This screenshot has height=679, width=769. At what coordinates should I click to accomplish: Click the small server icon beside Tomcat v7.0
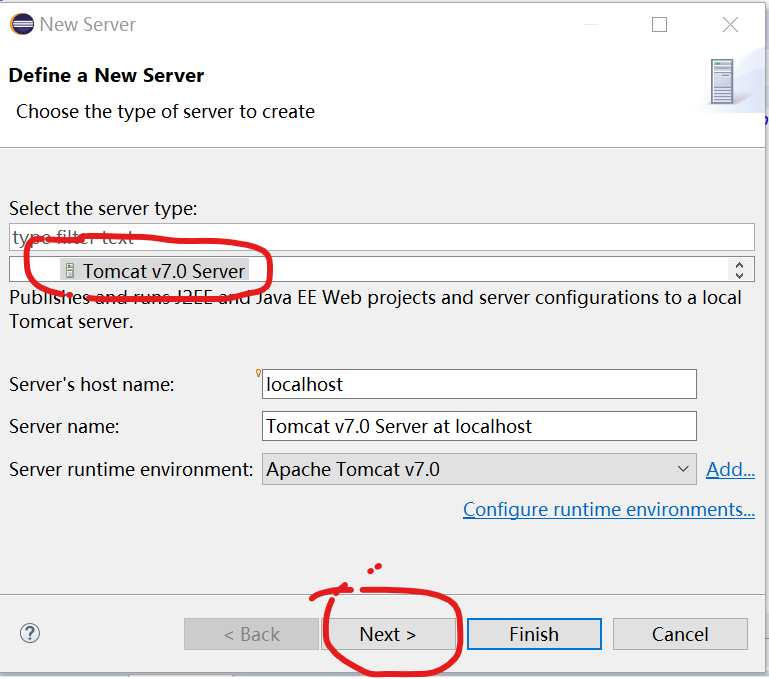click(70, 270)
